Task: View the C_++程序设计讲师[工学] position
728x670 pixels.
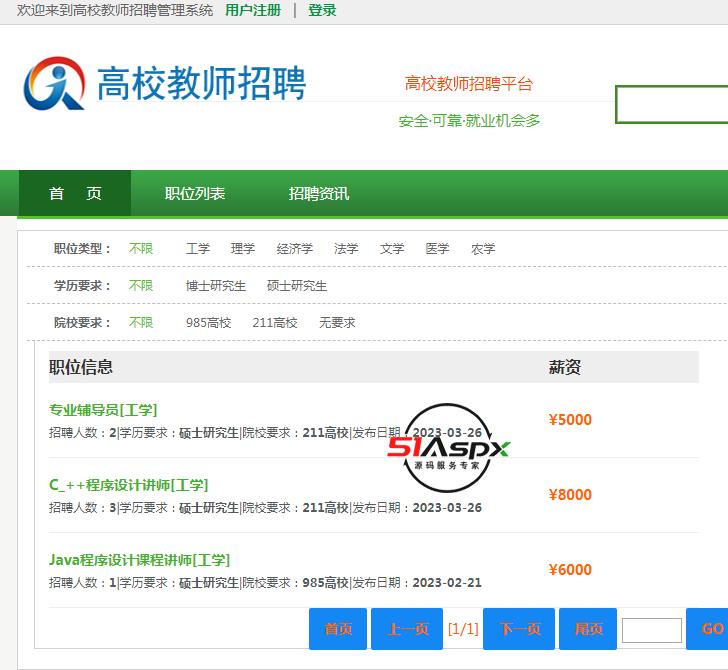Action: click(x=128, y=485)
